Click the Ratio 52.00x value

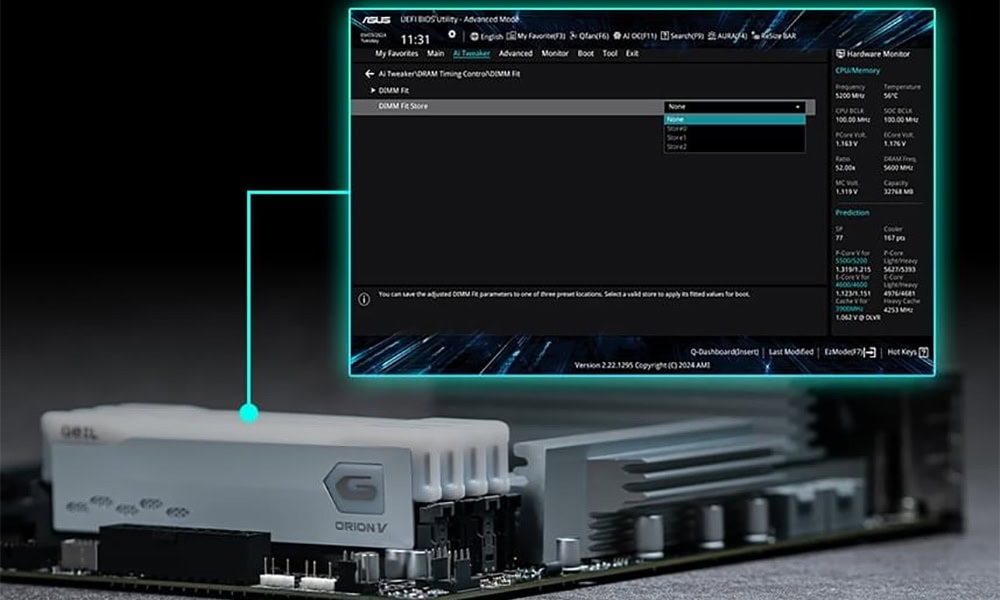click(845, 168)
